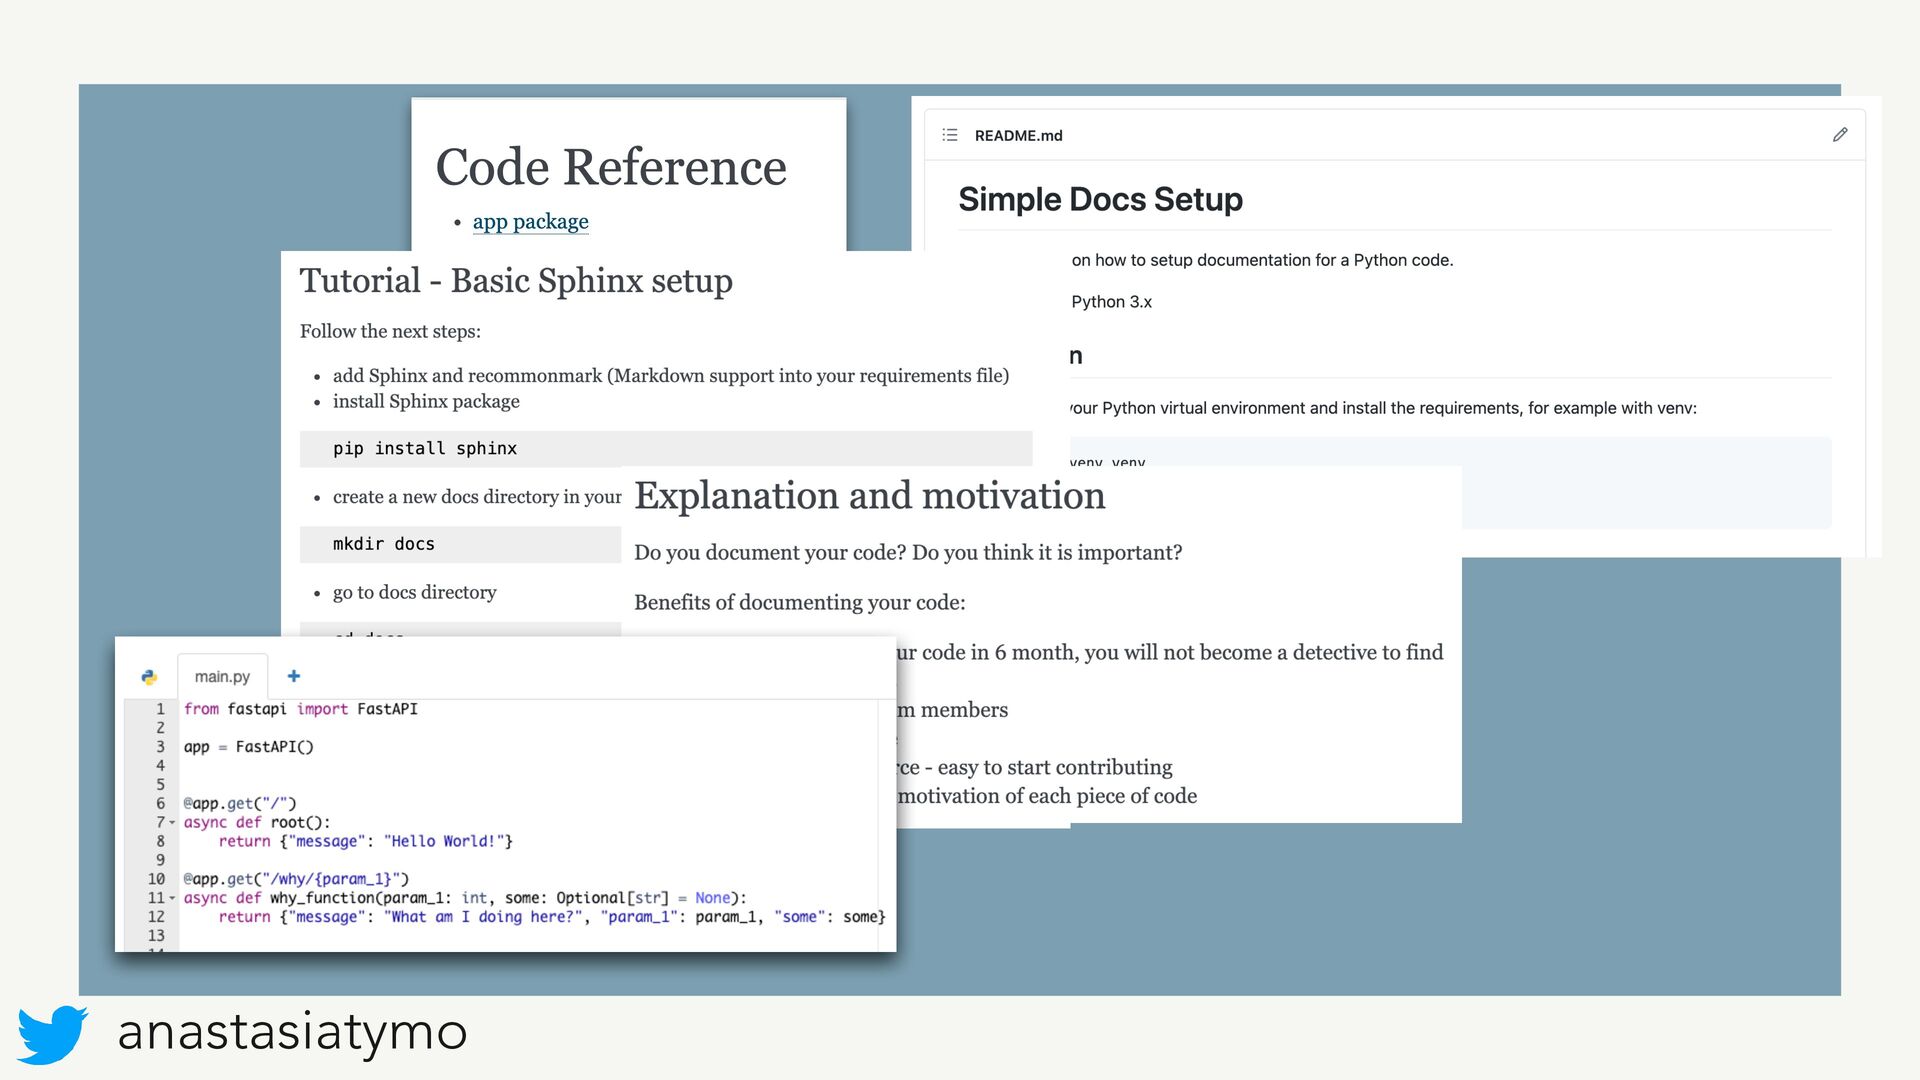This screenshot has height=1080, width=1920.
Task: Click the pip install sphinx code block
Action: 425,449
